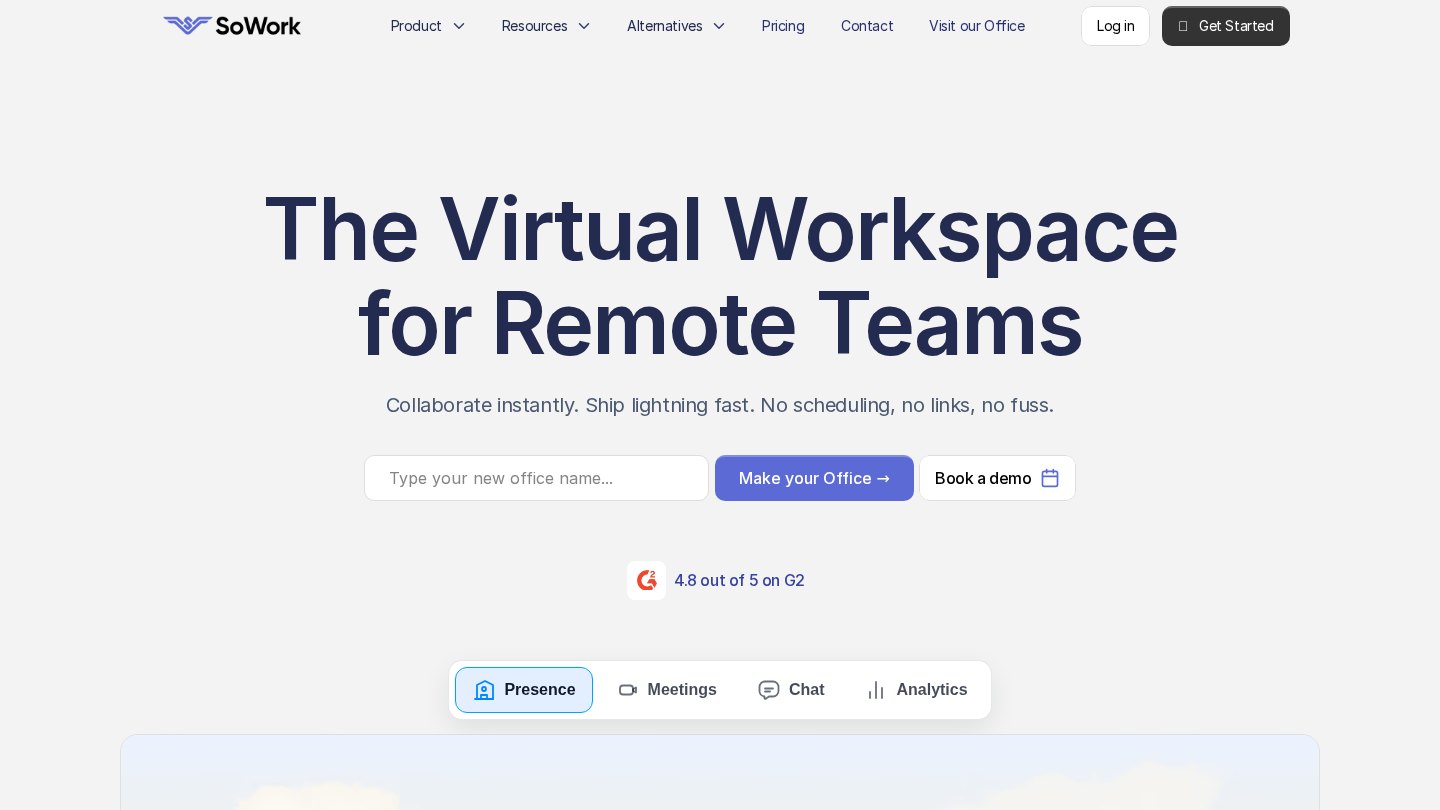Image resolution: width=1440 pixels, height=810 pixels.
Task: Click the Make your Office button
Action: pyautogui.click(x=814, y=478)
